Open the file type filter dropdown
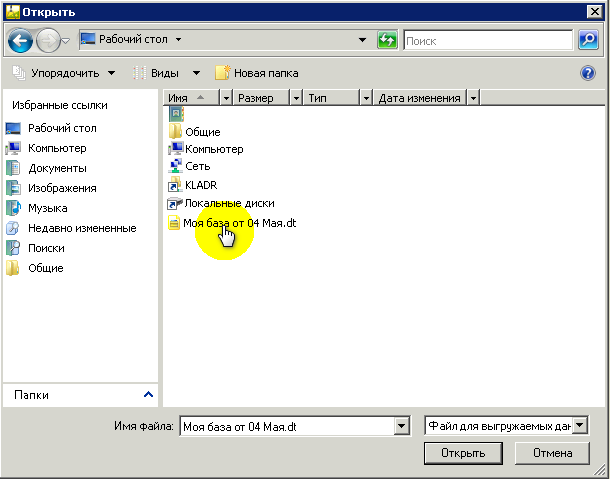 580,426
